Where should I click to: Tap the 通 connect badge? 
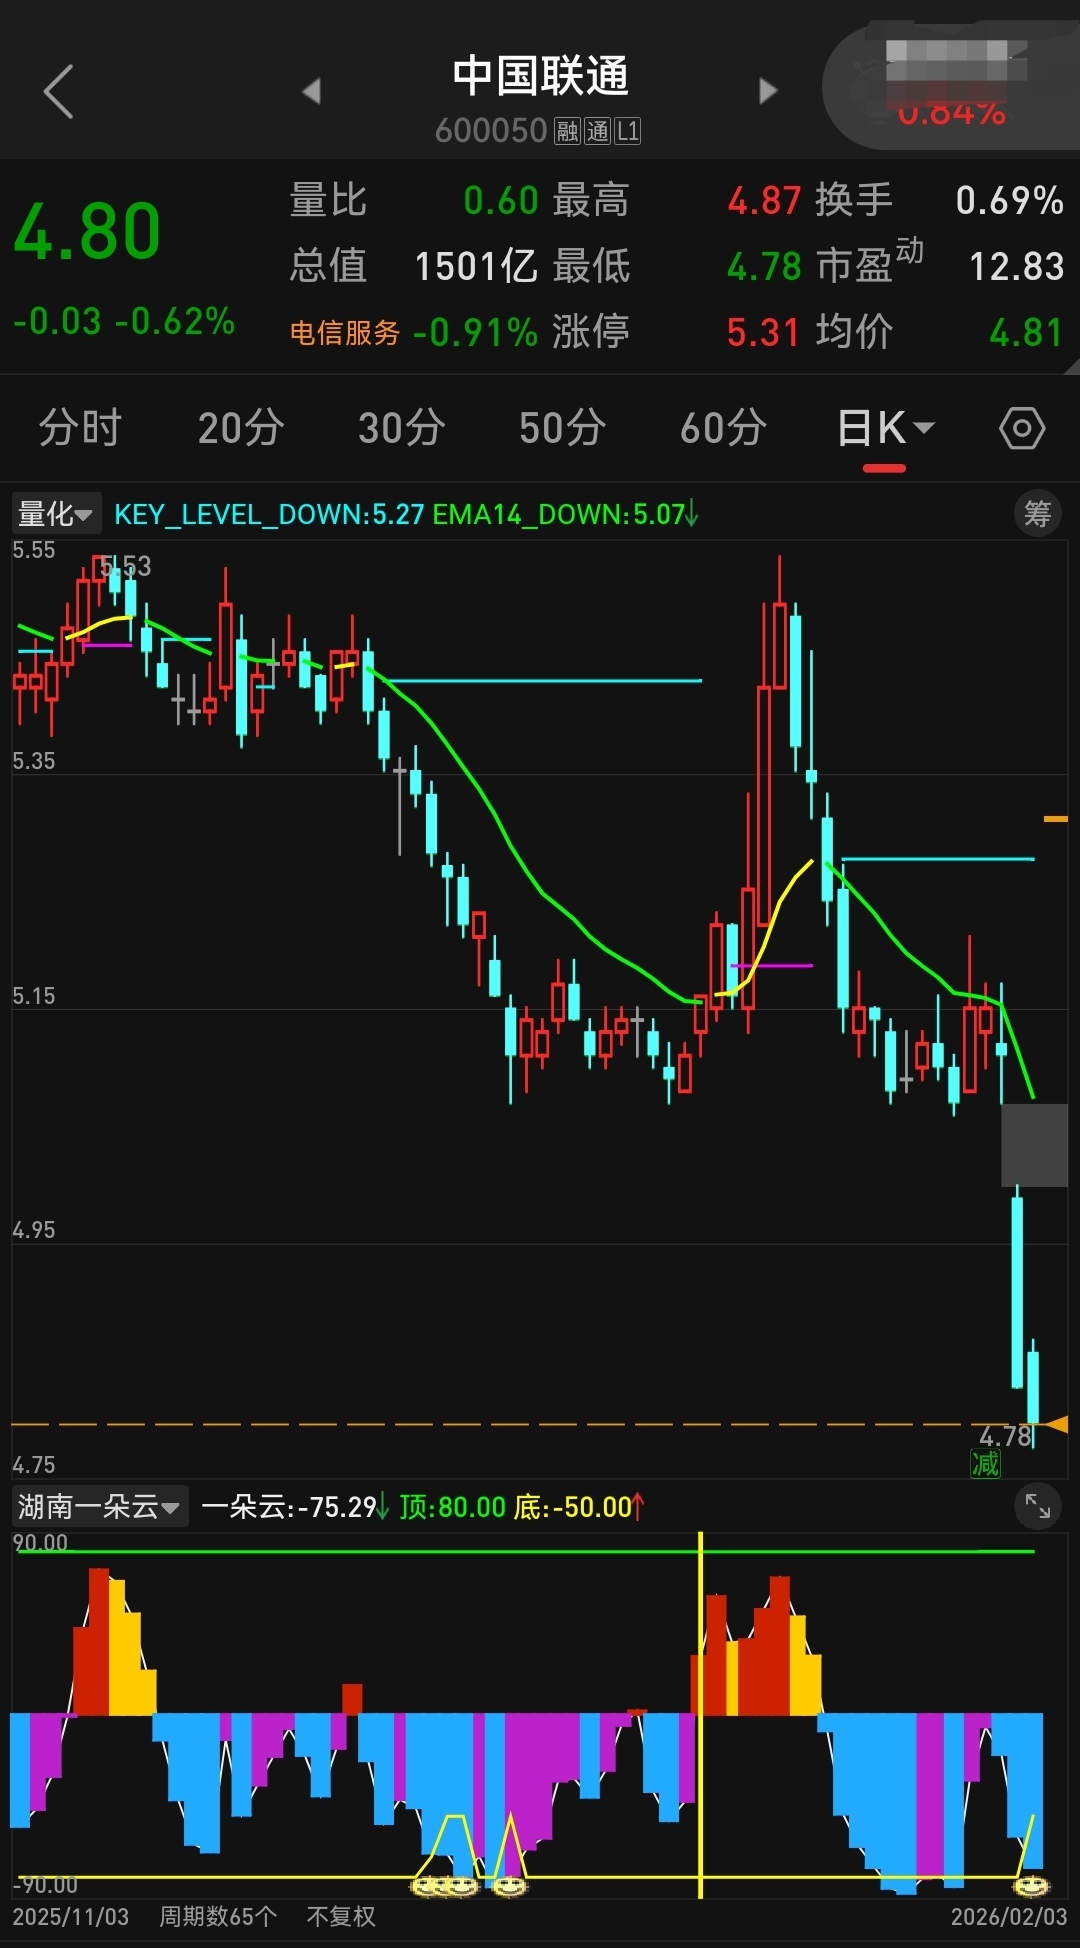[x=597, y=131]
